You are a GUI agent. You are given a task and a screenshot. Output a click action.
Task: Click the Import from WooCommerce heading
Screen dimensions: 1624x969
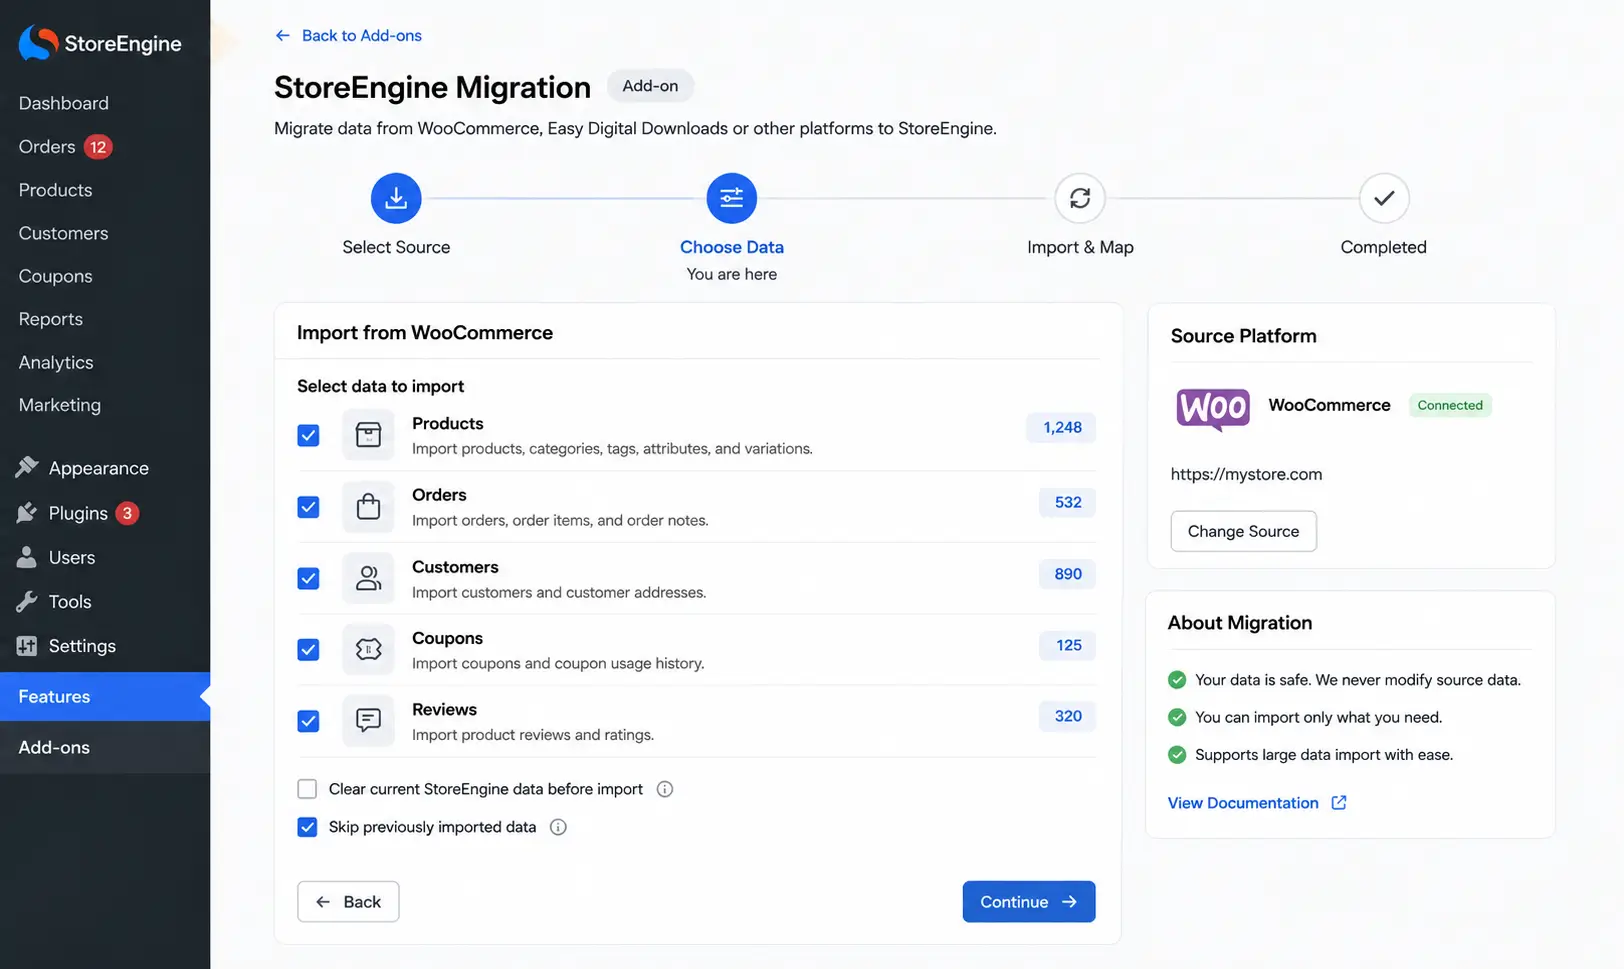[x=425, y=333]
